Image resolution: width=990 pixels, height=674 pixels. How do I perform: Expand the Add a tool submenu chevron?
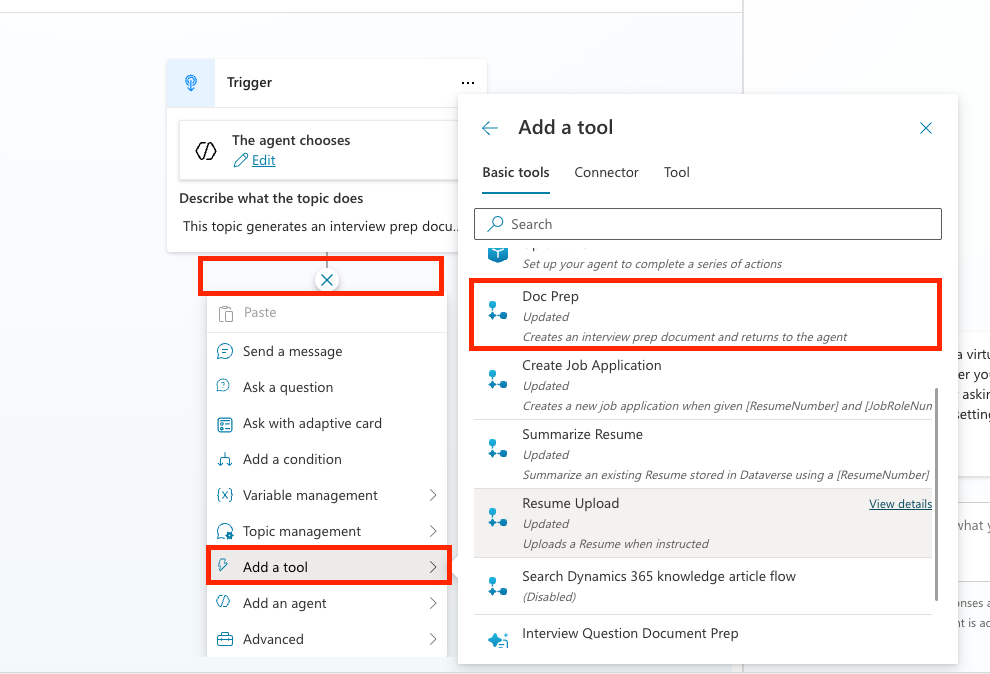[x=433, y=567]
